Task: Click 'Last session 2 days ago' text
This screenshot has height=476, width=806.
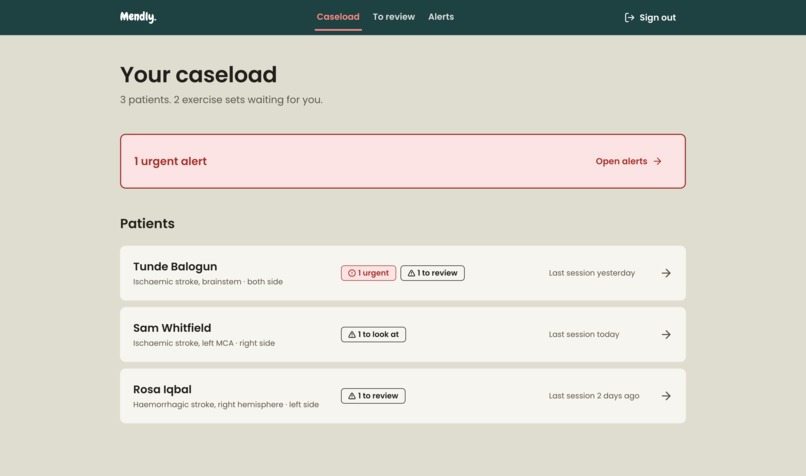Action: pyautogui.click(x=594, y=396)
